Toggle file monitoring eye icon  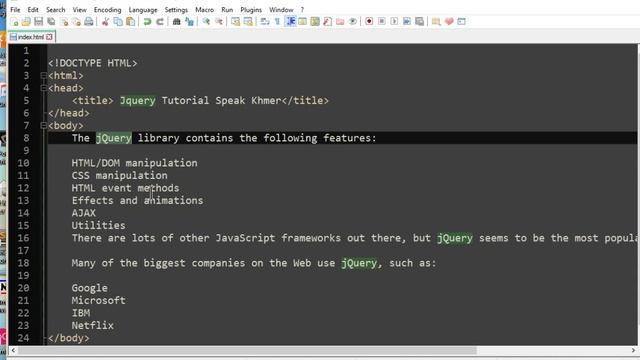coord(353,22)
